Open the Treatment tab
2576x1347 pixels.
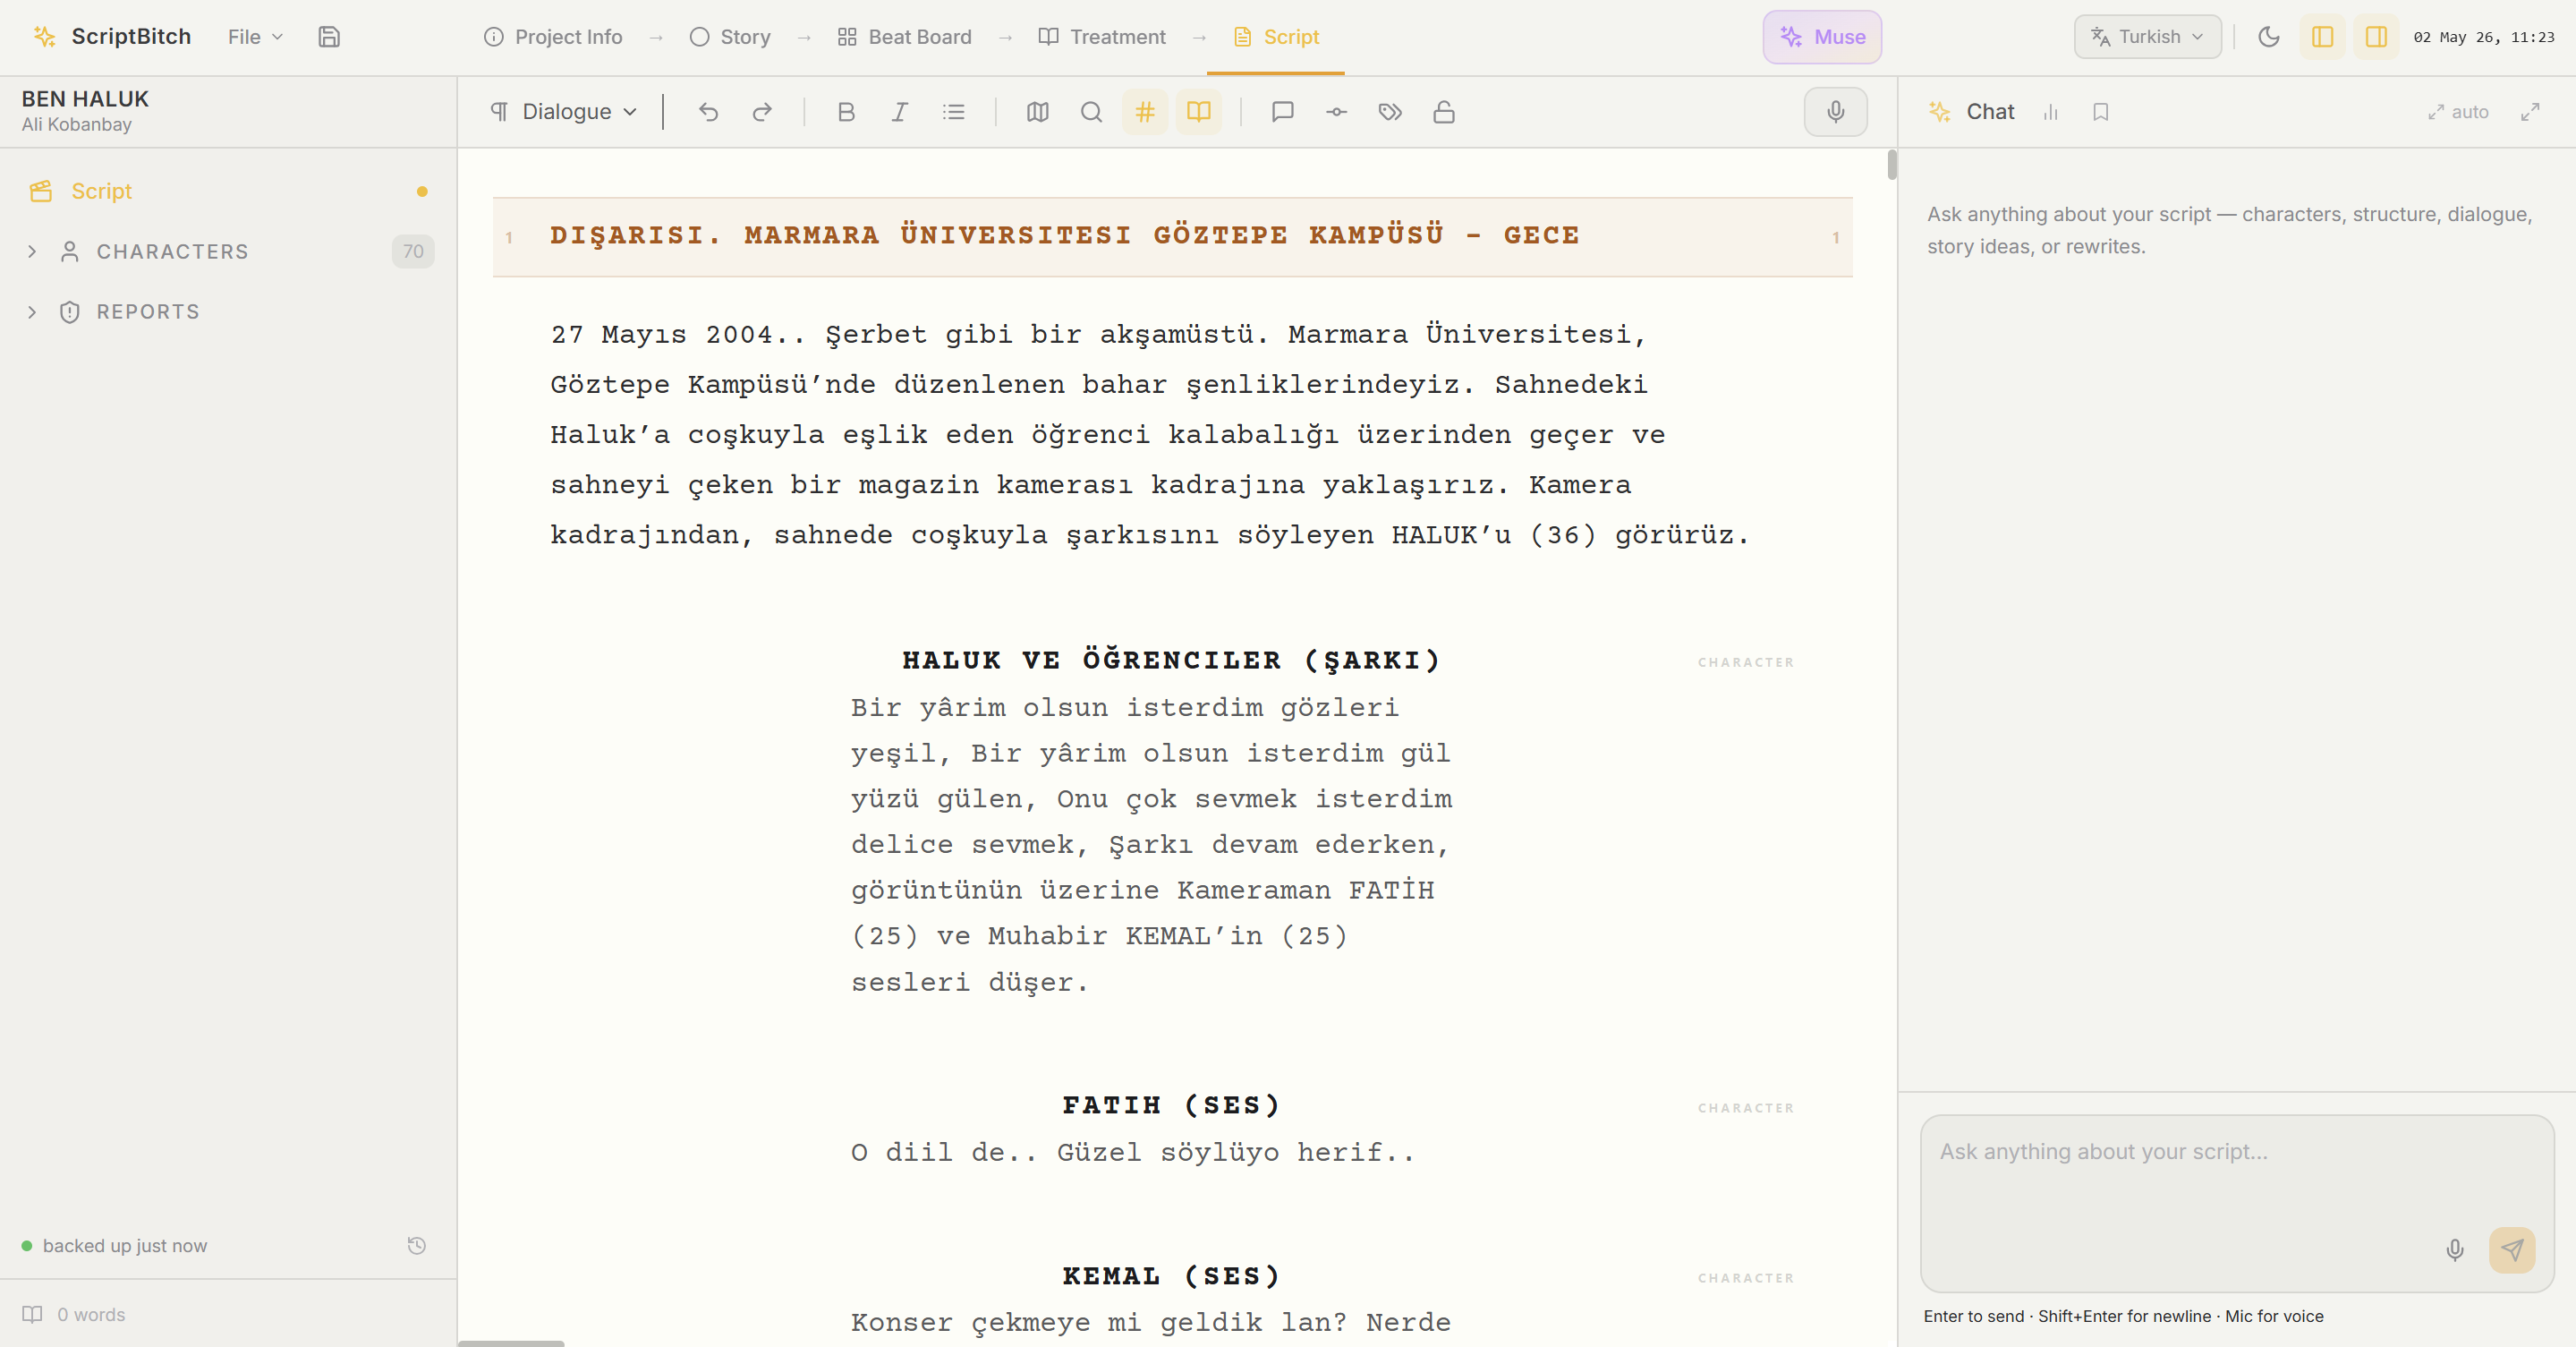(1102, 37)
